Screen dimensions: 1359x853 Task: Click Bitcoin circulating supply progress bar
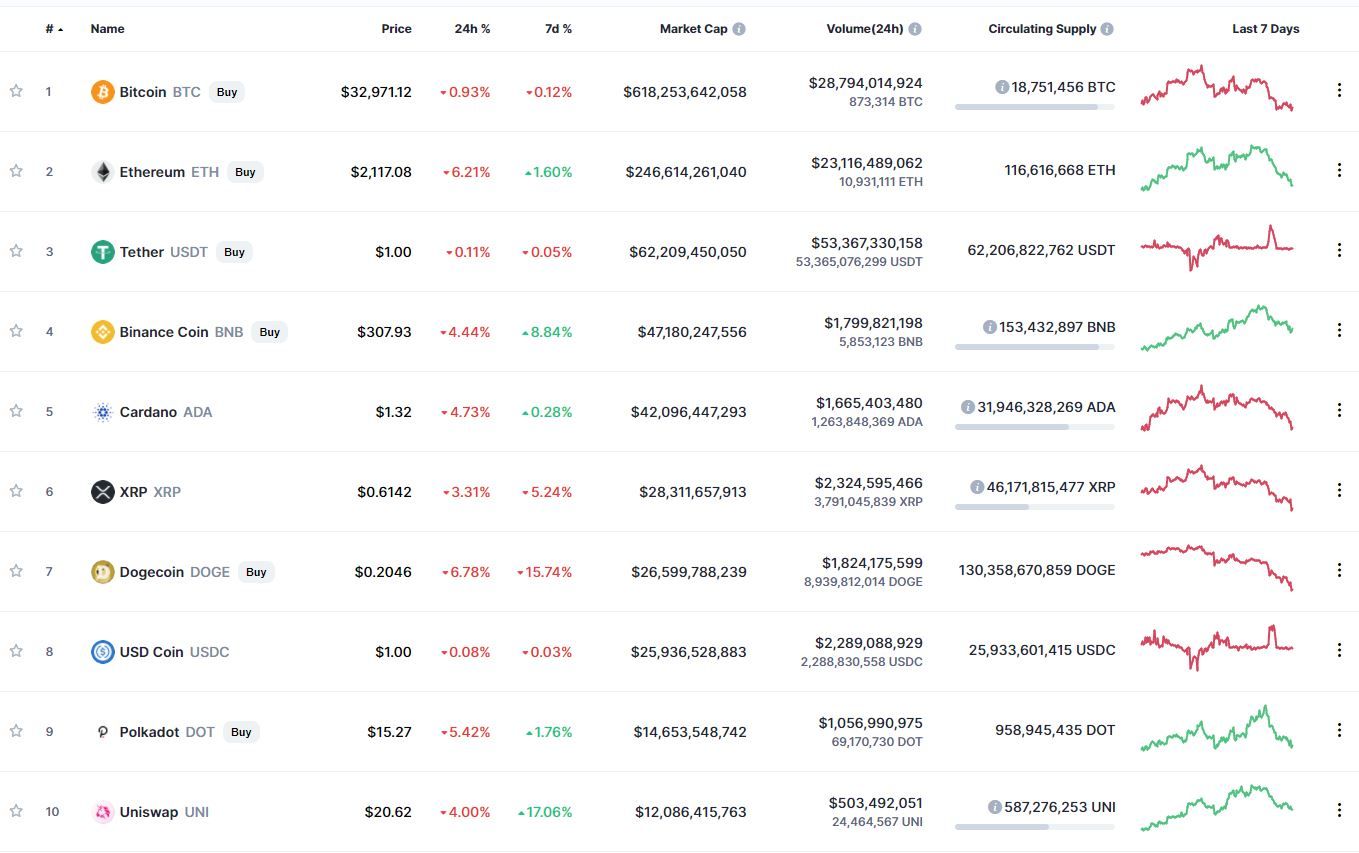point(1034,107)
